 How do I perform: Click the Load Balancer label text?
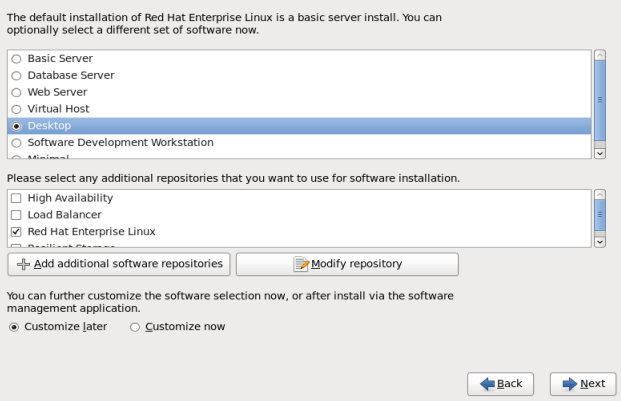[x=65, y=215]
